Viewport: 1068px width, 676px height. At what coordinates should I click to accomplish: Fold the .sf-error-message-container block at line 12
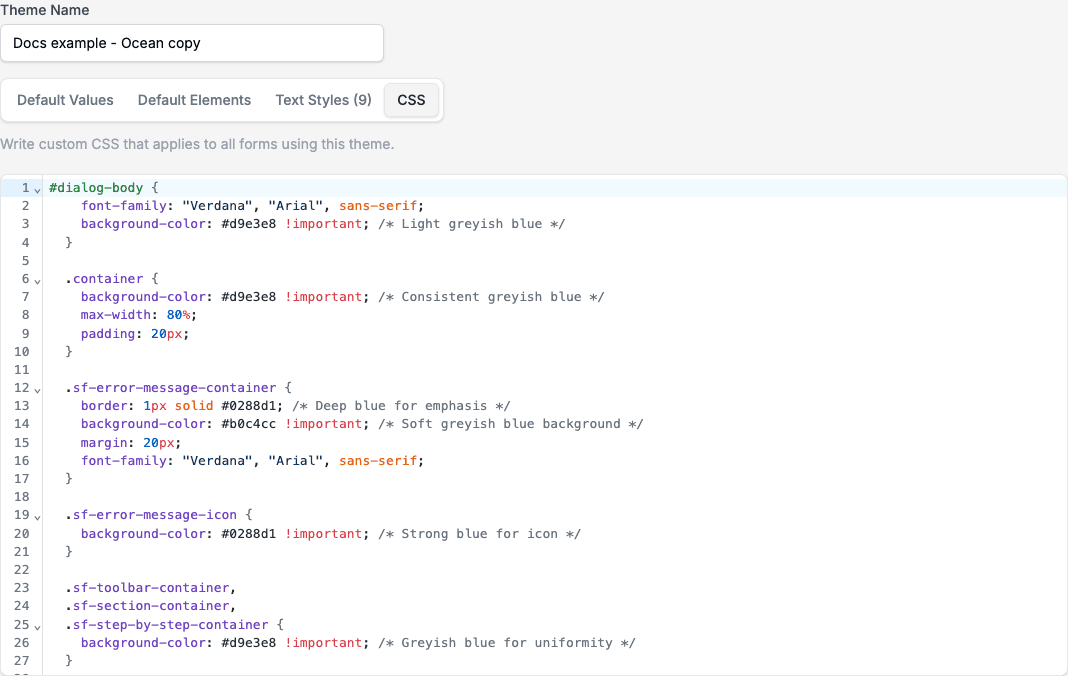coord(37,390)
